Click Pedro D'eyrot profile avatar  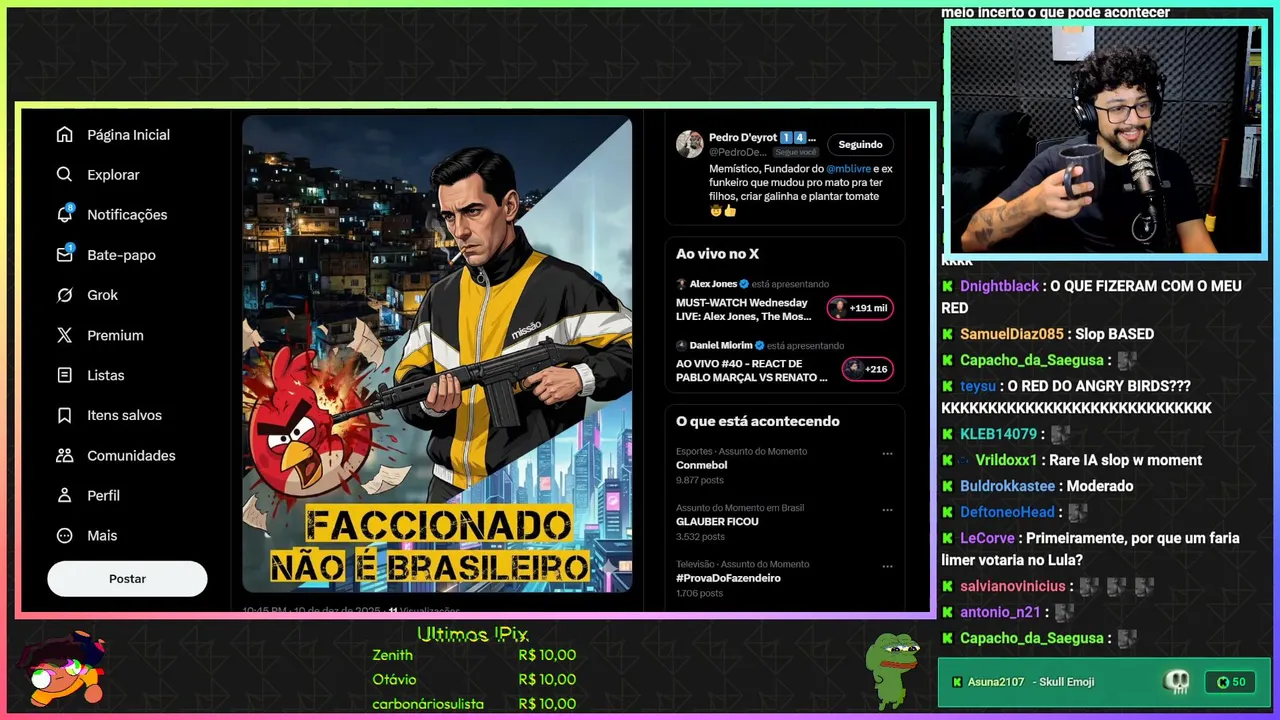point(689,144)
